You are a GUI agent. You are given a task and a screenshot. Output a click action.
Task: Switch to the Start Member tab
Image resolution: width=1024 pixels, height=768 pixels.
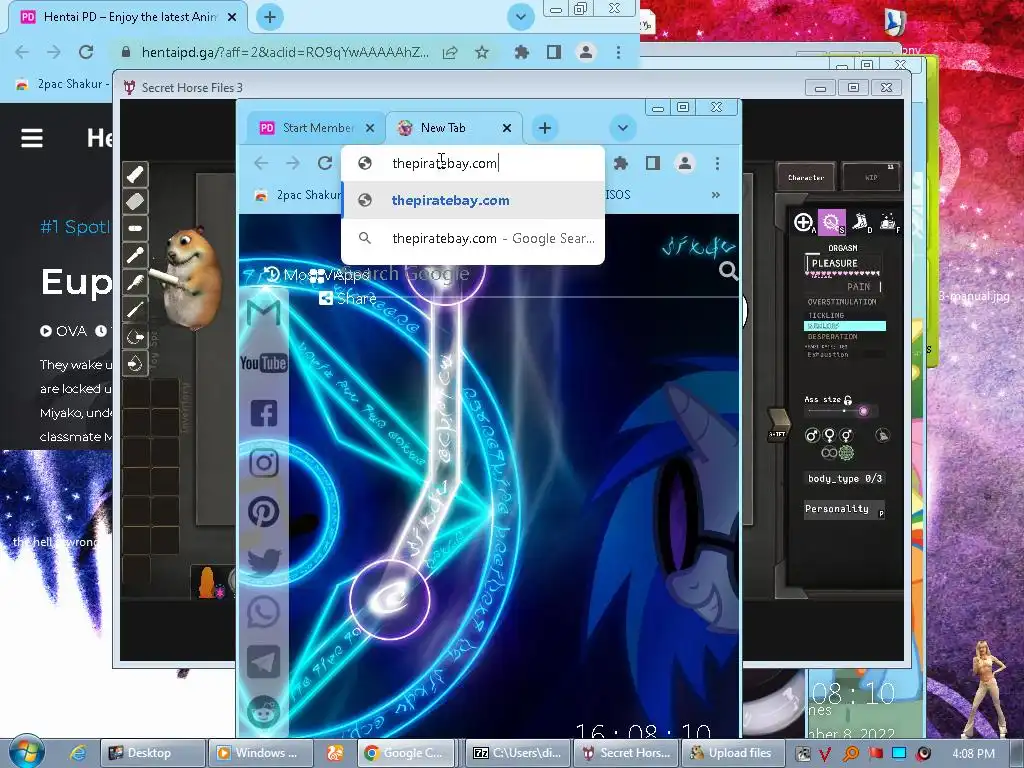(318, 128)
